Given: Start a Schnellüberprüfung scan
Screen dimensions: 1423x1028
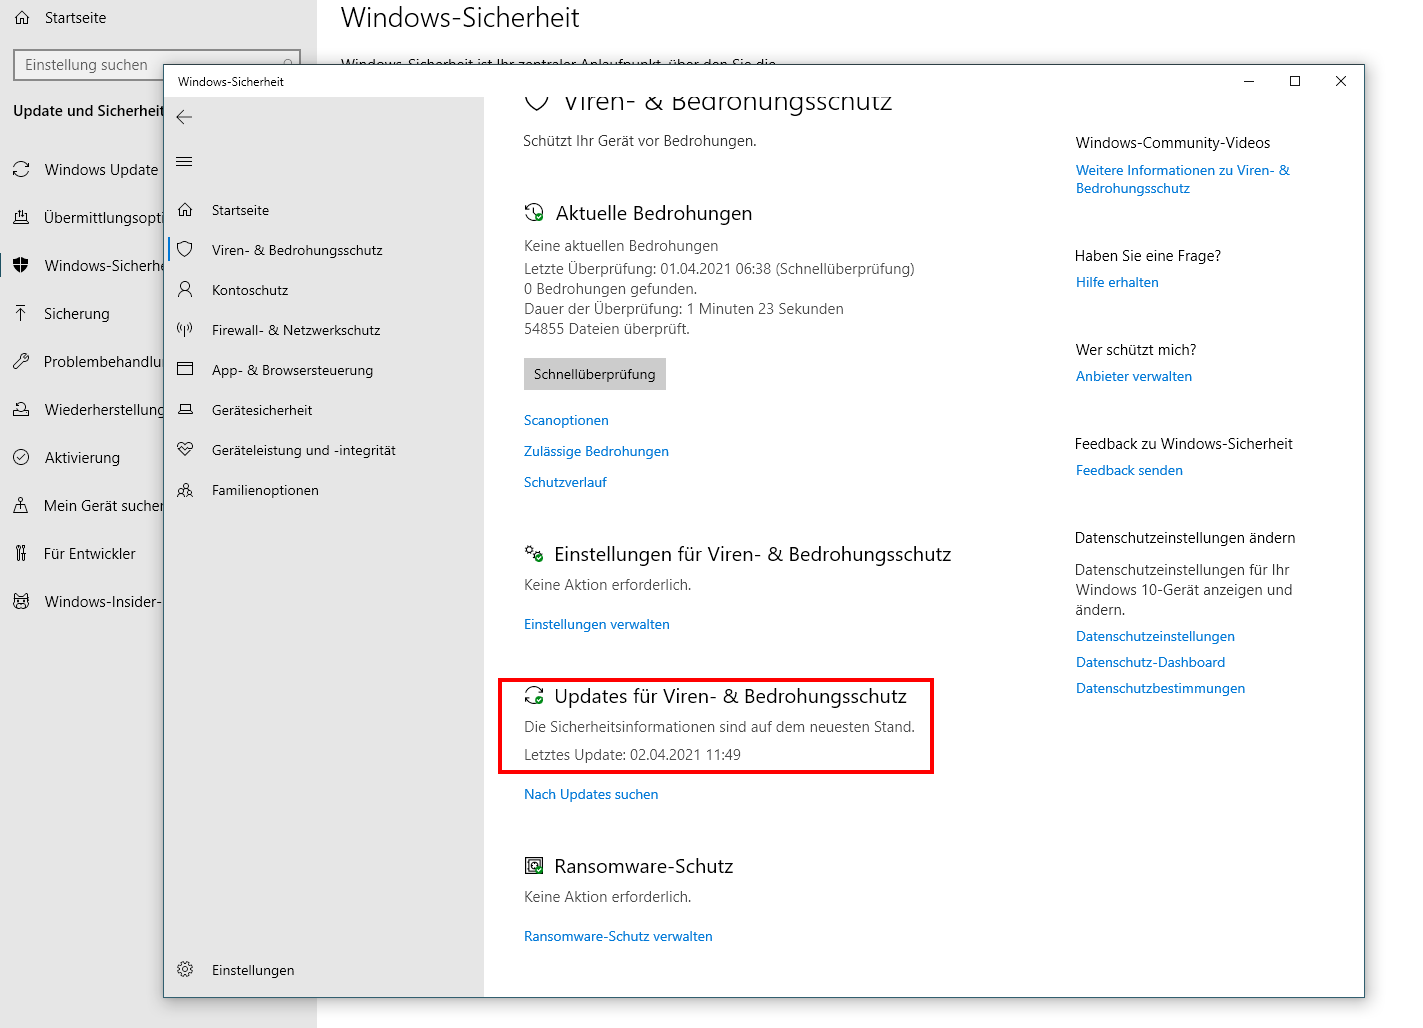Looking at the screenshot, I should (x=595, y=374).
